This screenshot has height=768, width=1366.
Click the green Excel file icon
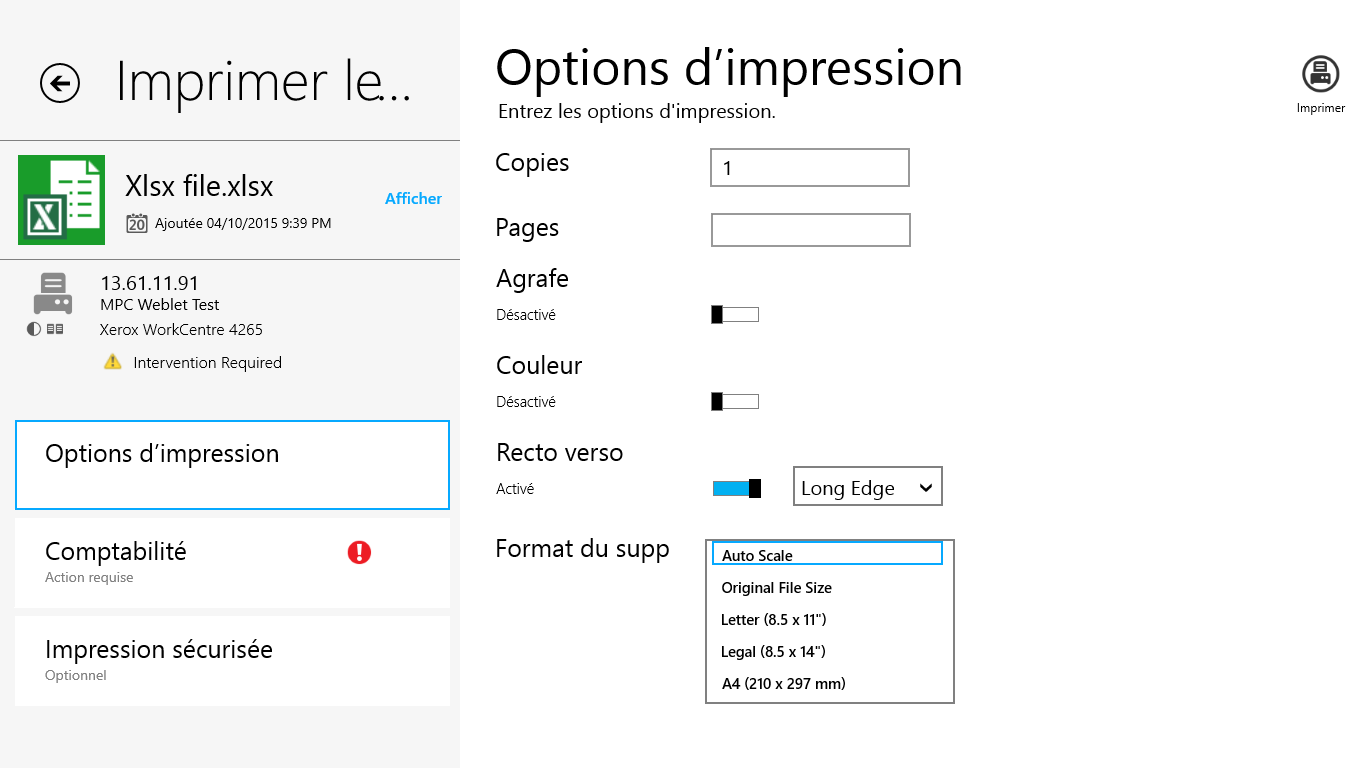point(61,200)
